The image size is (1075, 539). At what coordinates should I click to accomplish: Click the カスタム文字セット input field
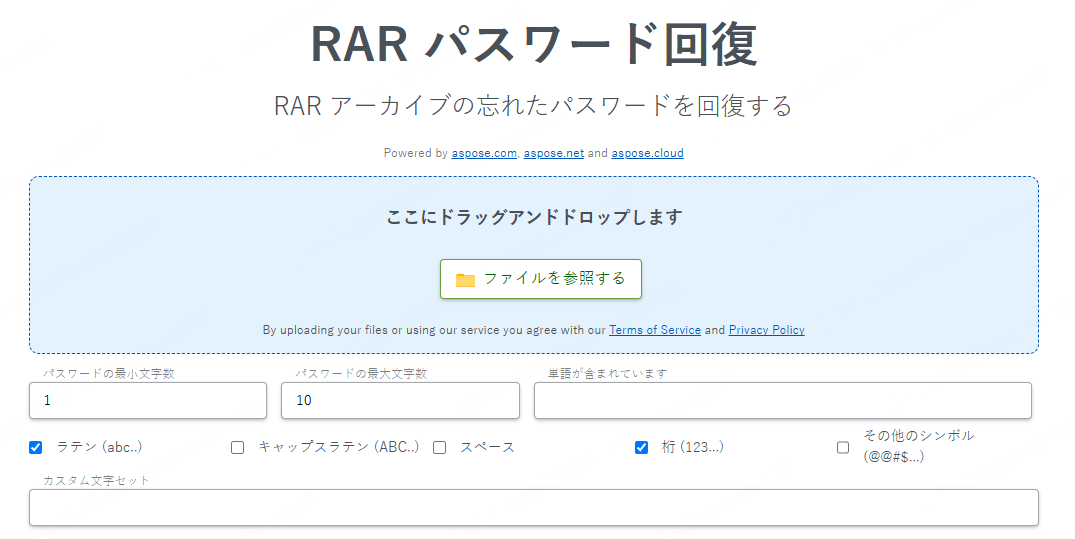coord(534,507)
